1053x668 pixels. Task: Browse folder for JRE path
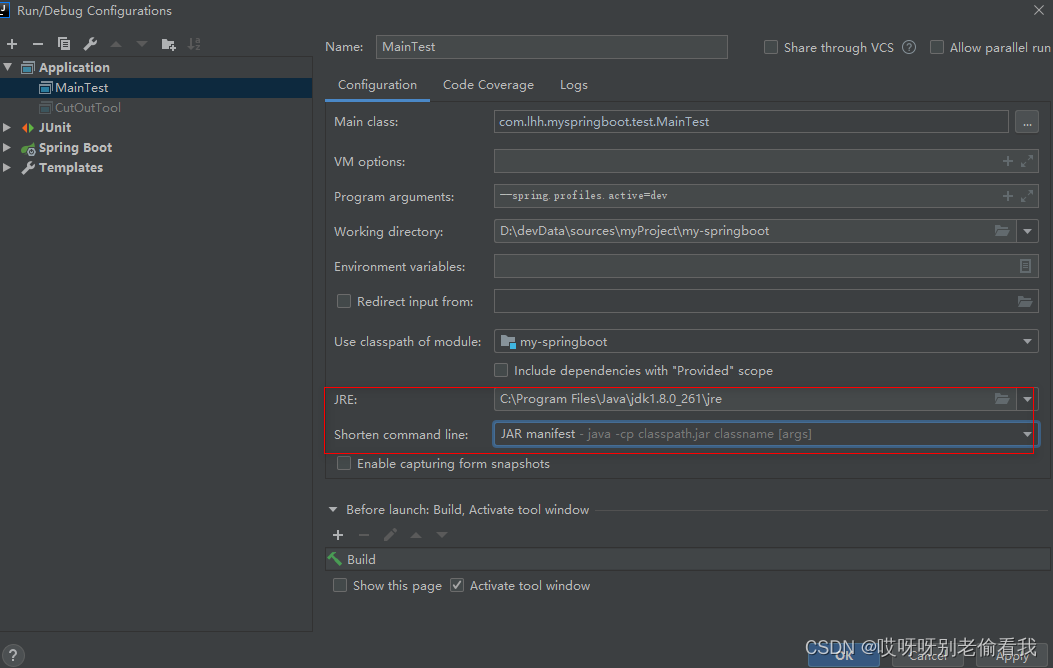click(x=1002, y=399)
